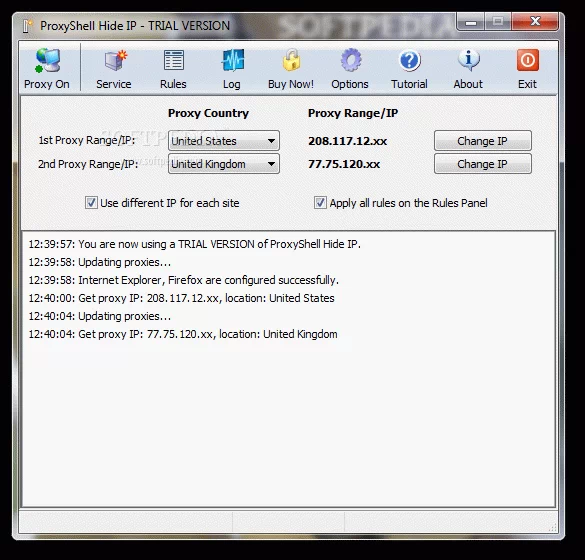Open the Service toolbar icon
The width and height of the screenshot is (585, 560).
[115, 60]
